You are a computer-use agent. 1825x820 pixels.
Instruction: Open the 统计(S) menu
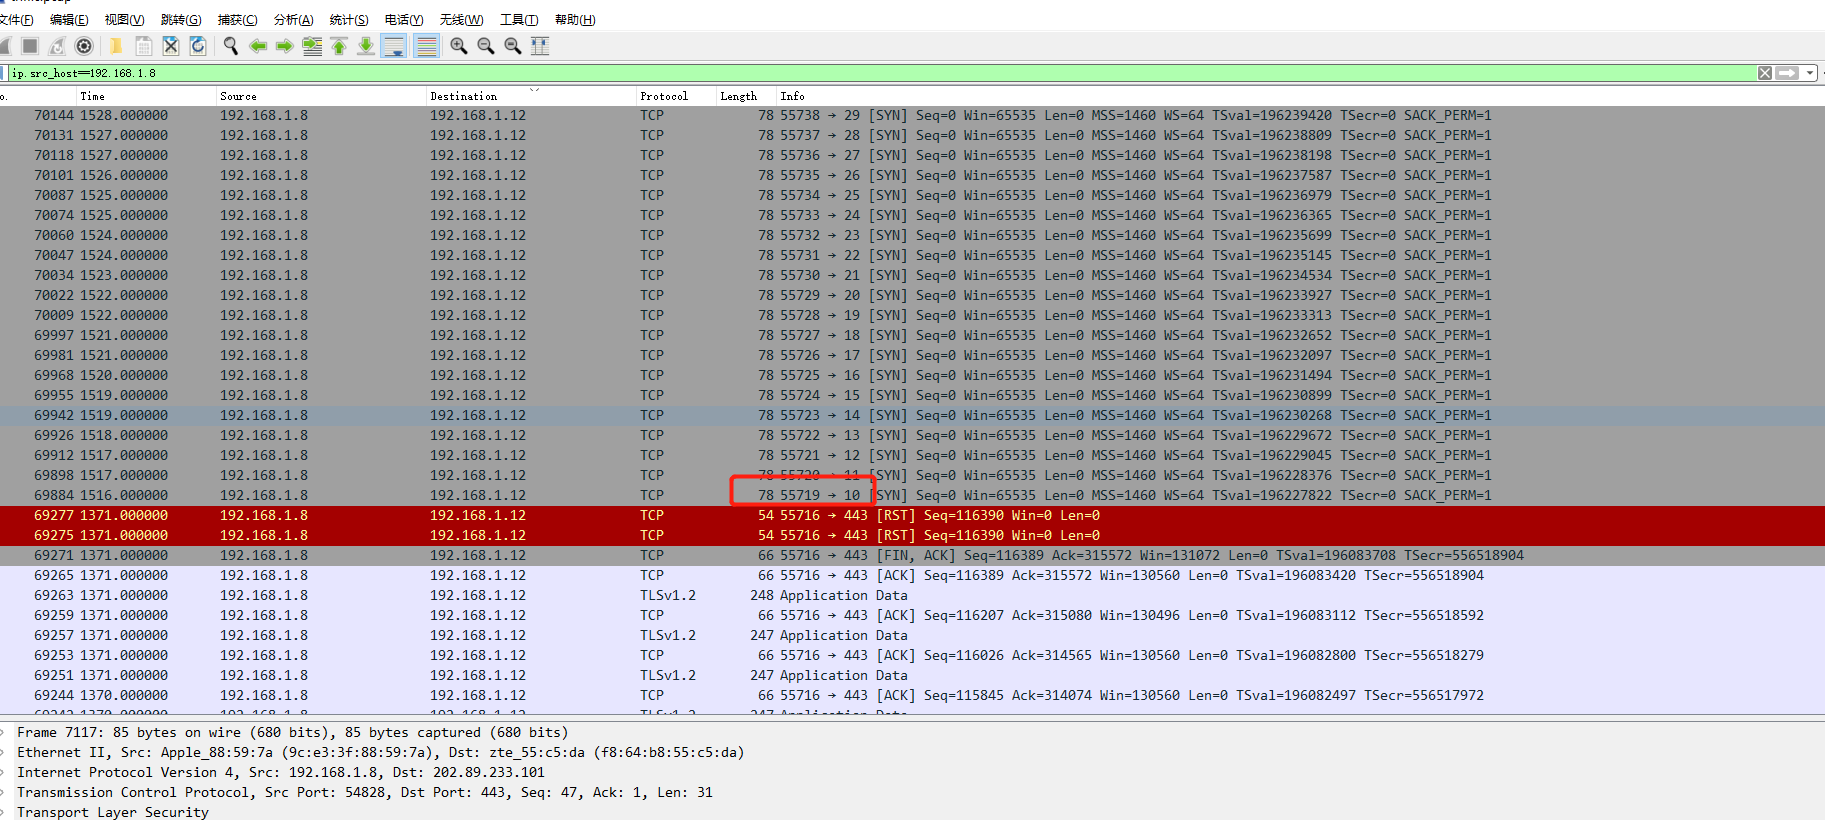(x=349, y=20)
